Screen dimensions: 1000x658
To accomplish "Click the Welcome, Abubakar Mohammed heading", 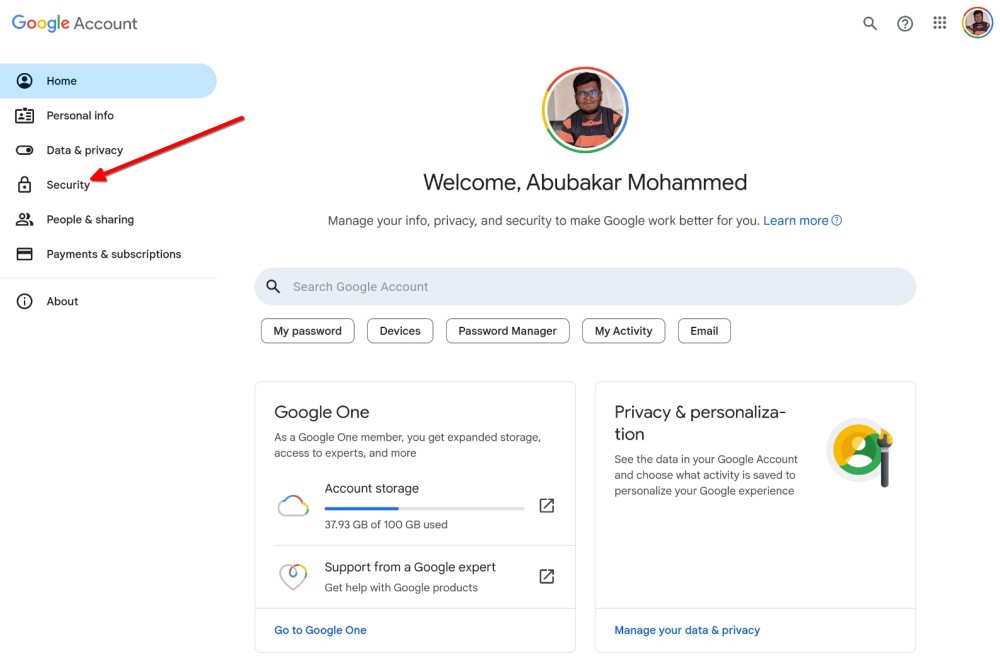I will click(585, 182).
